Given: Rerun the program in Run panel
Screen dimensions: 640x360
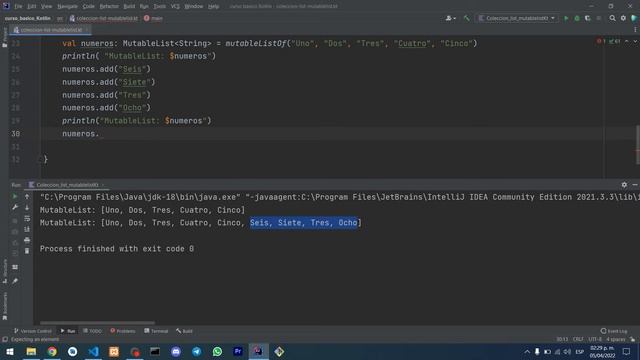Looking at the screenshot, I should 15,196.
